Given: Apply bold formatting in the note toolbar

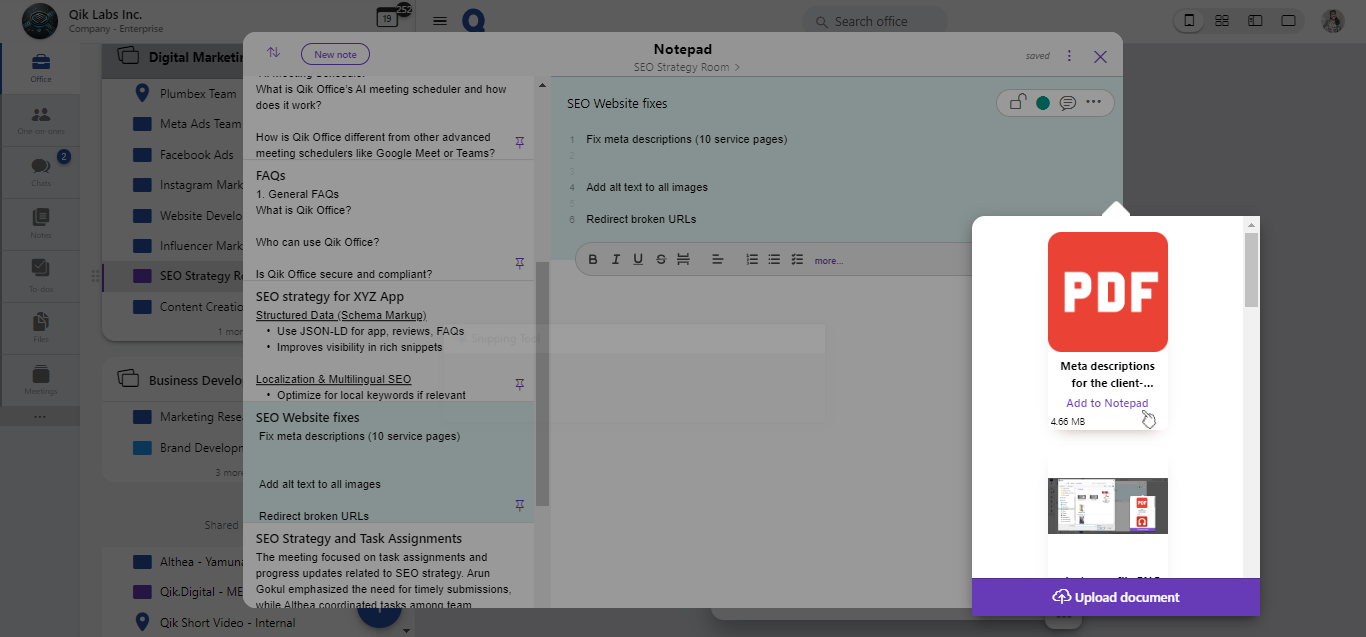Looking at the screenshot, I should pyautogui.click(x=593, y=259).
